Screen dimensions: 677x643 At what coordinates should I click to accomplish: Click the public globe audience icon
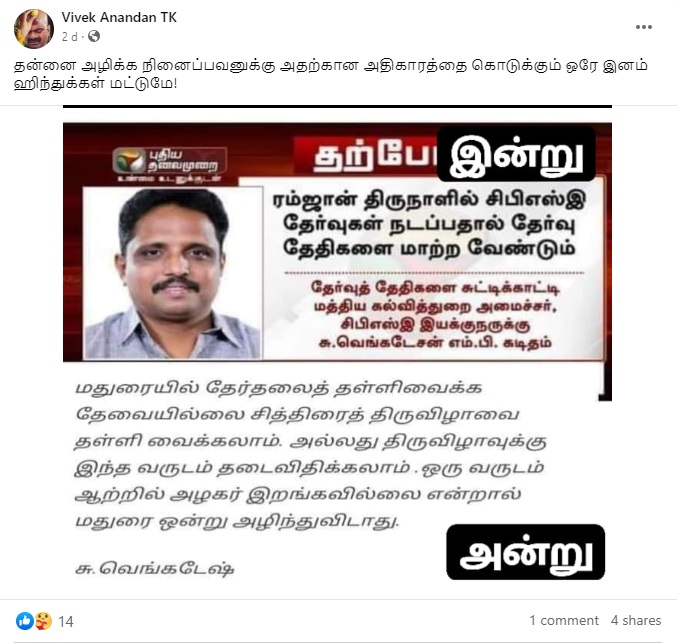click(94, 37)
